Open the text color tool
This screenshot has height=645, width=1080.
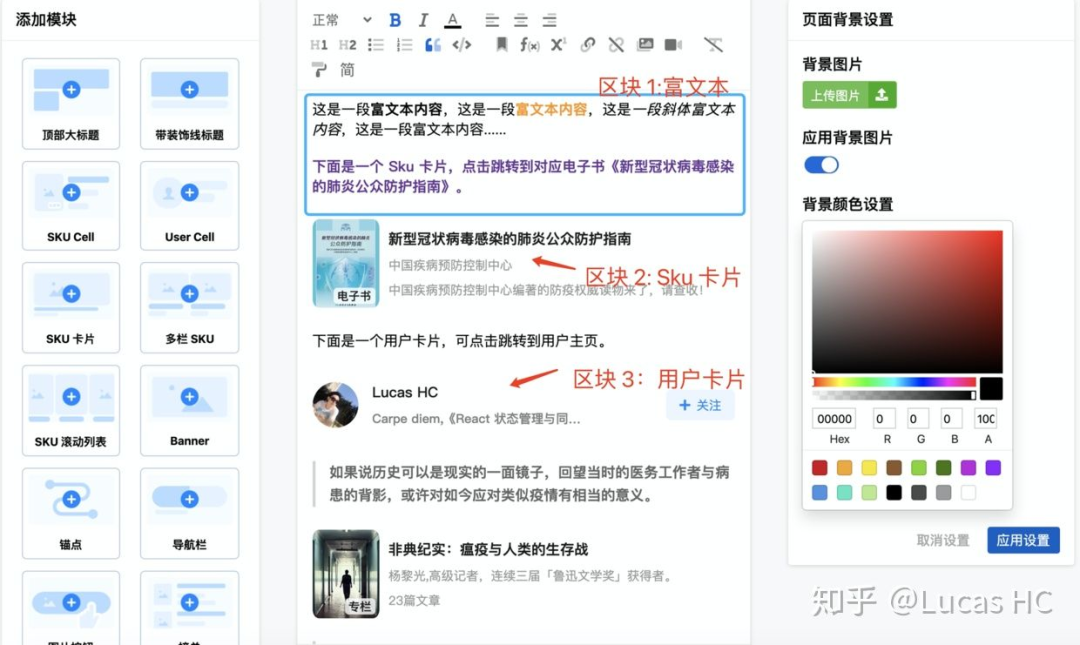point(452,20)
